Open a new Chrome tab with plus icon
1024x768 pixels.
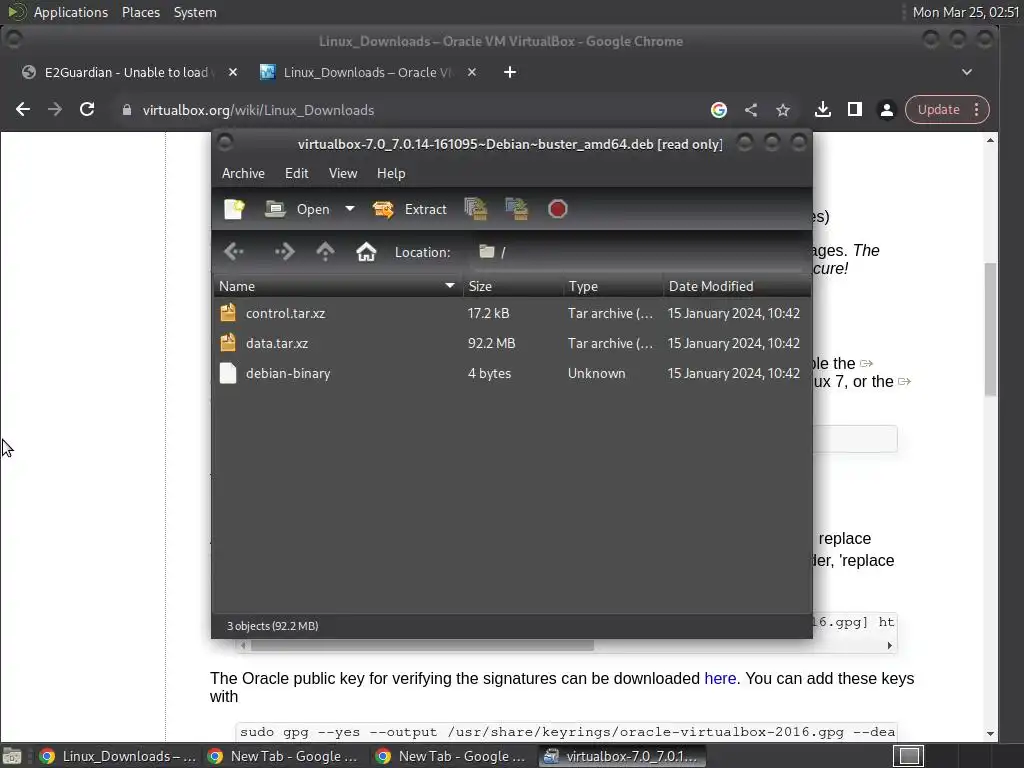click(510, 72)
